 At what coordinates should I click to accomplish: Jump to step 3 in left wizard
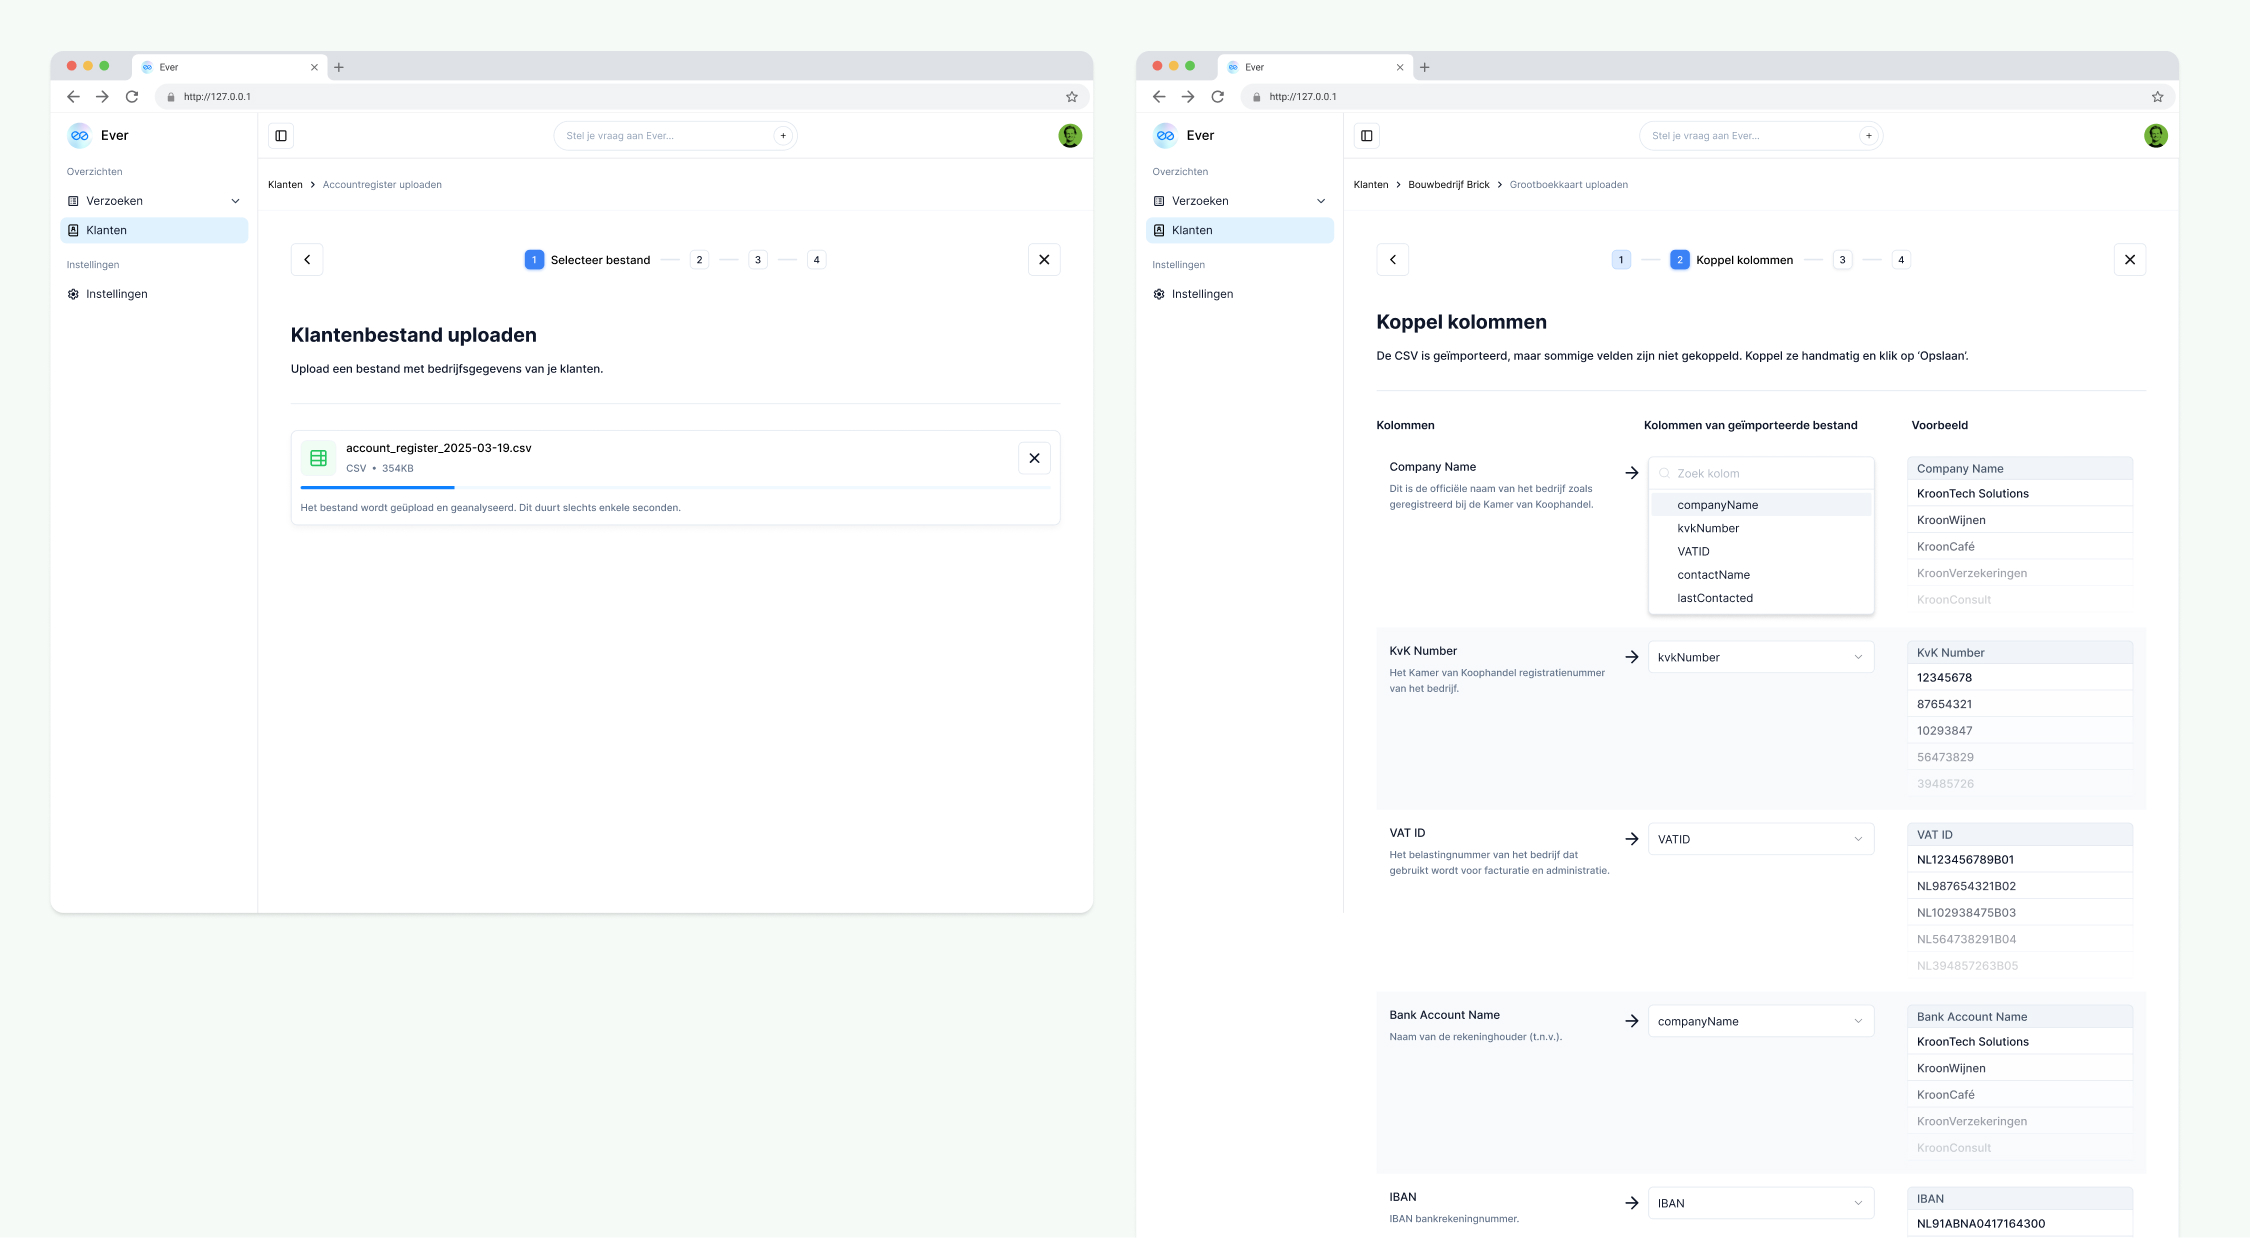tap(758, 260)
